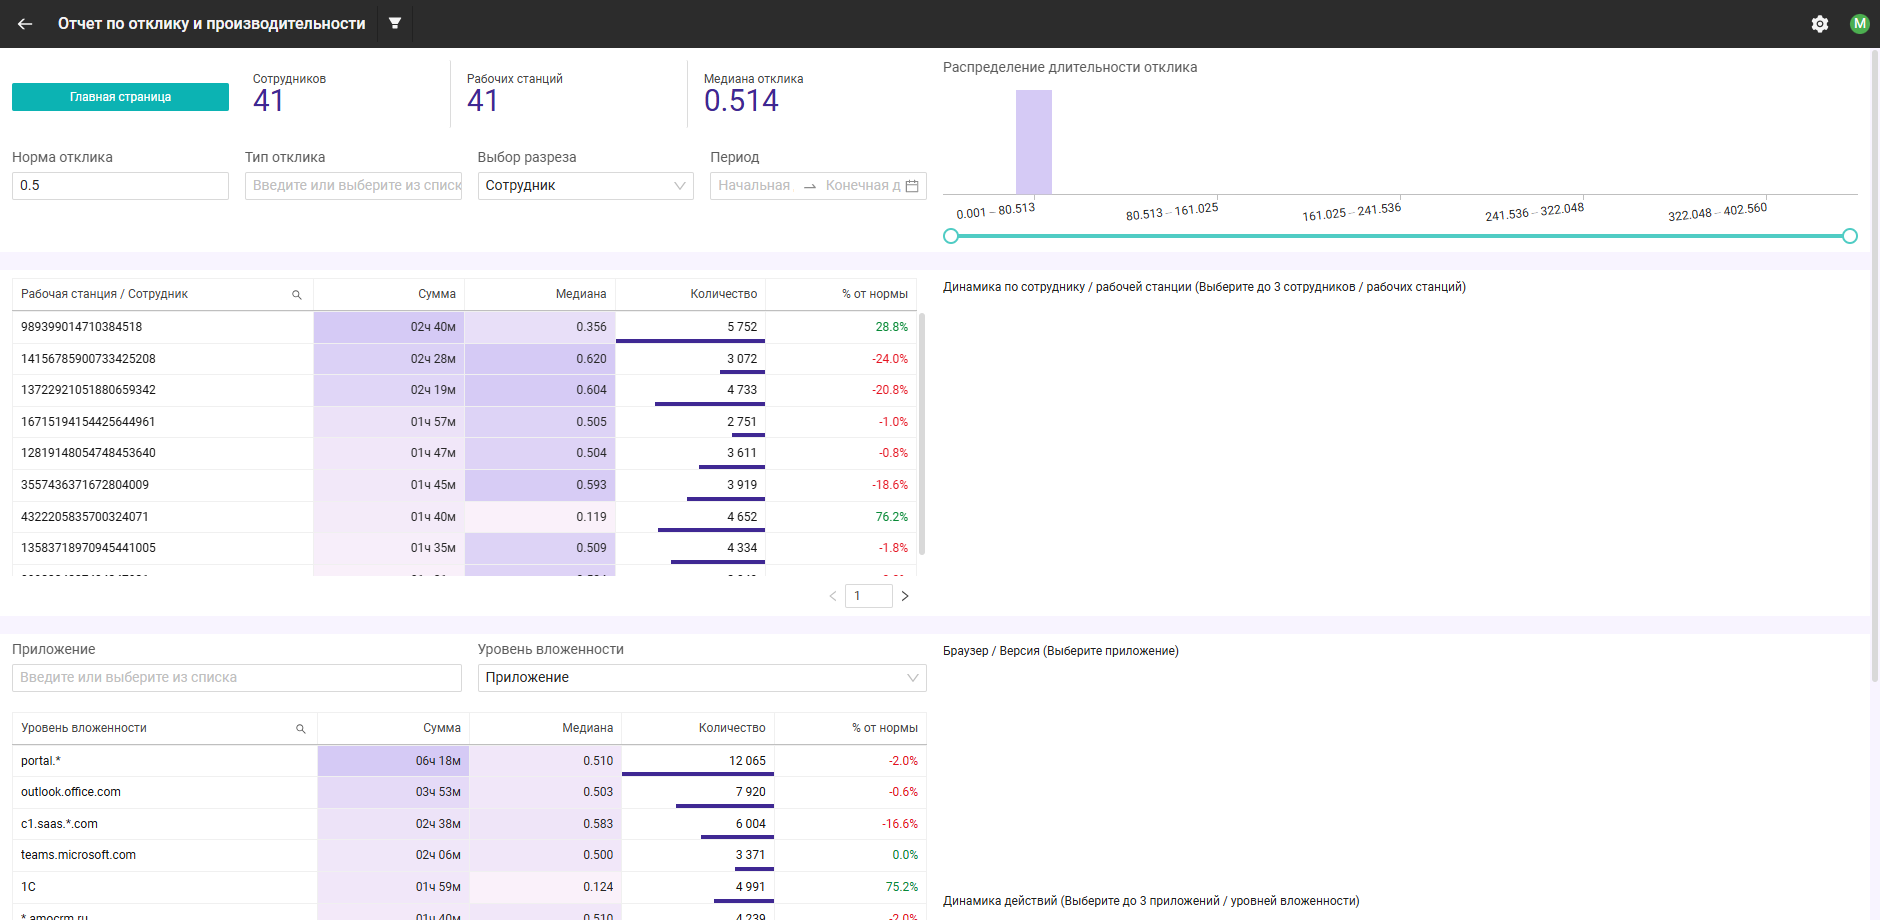
Task: Go to previous page arrow
Action: pos(832,596)
